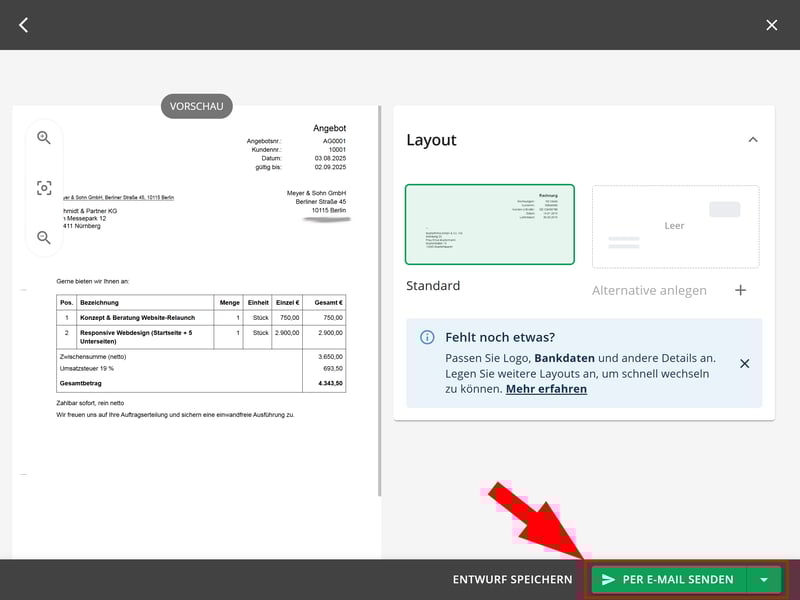Open the 'Mehr erfahren' link
The width and height of the screenshot is (800, 600).
546,388
